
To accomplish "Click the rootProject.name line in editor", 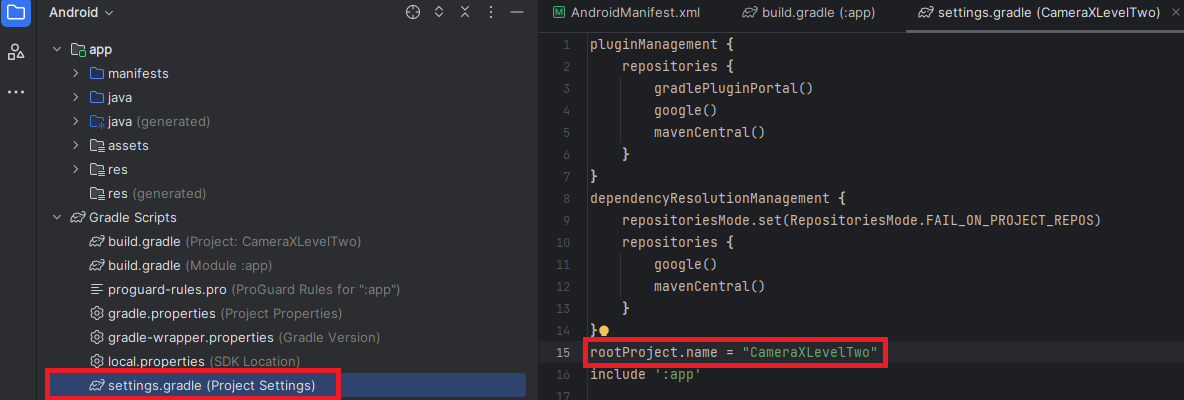I will 733,353.
